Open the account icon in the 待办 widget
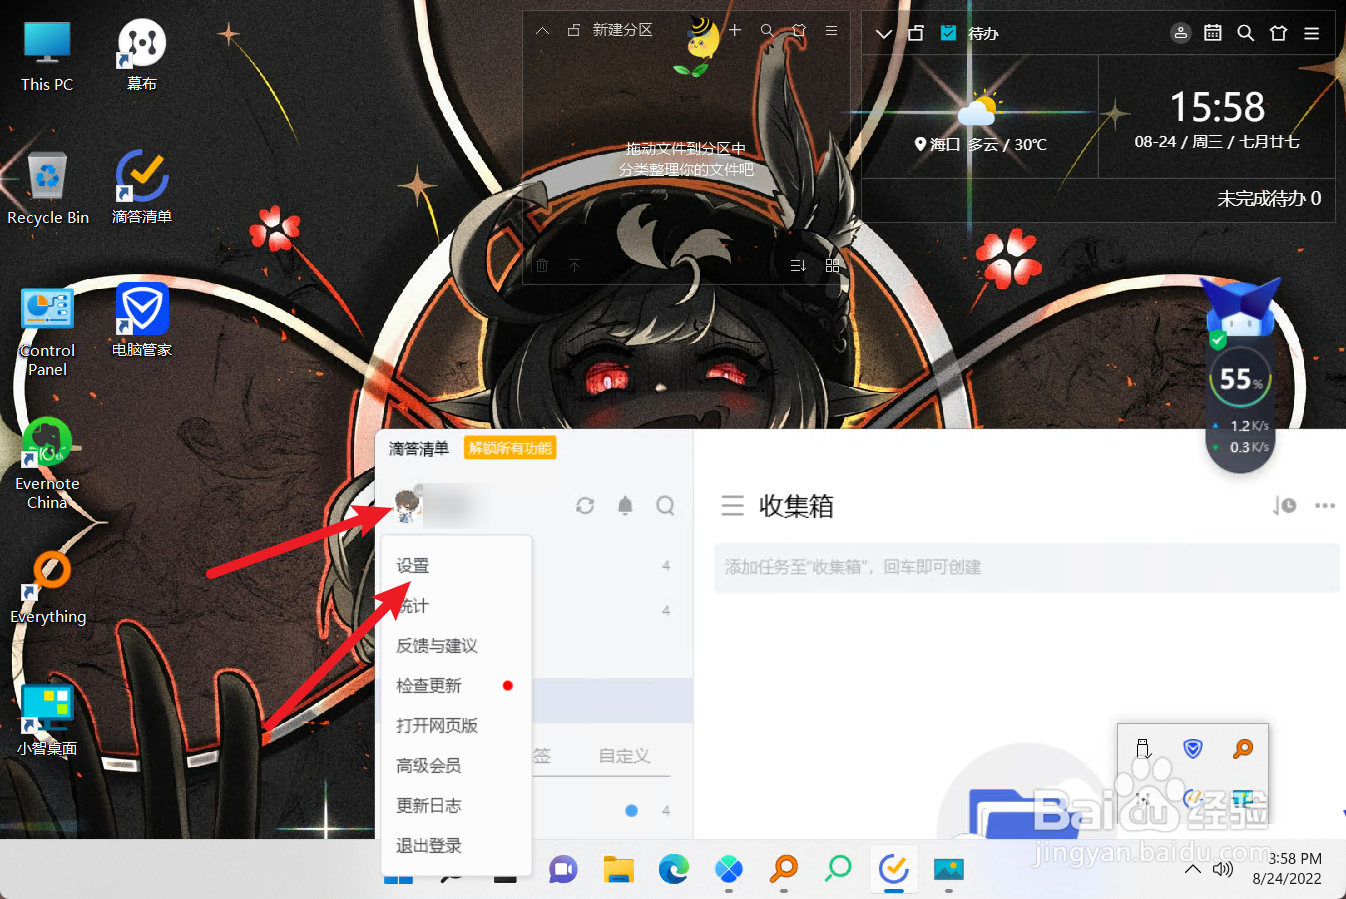1346x899 pixels. pyautogui.click(x=1181, y=33)
